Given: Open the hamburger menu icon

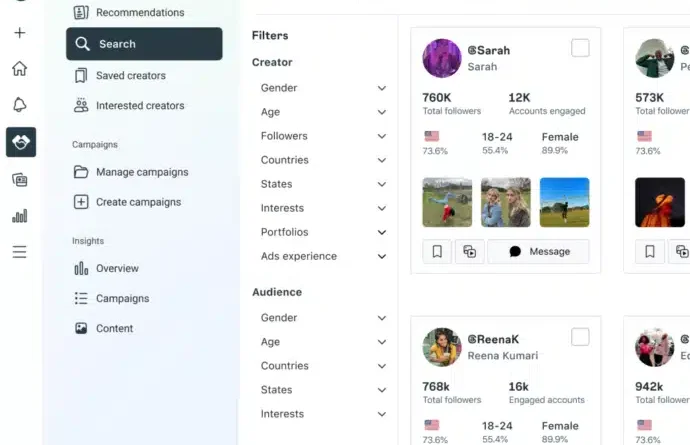Looking at the screenshot, I should pos(19,252).
